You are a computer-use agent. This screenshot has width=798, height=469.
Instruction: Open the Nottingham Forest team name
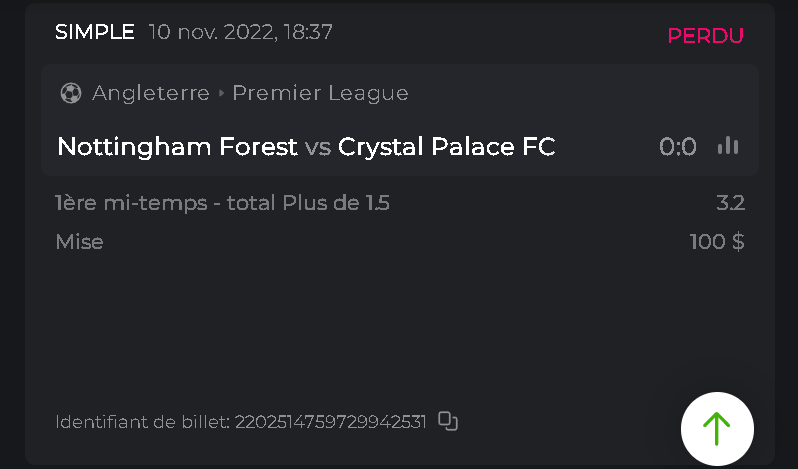(x=177, y=147)
